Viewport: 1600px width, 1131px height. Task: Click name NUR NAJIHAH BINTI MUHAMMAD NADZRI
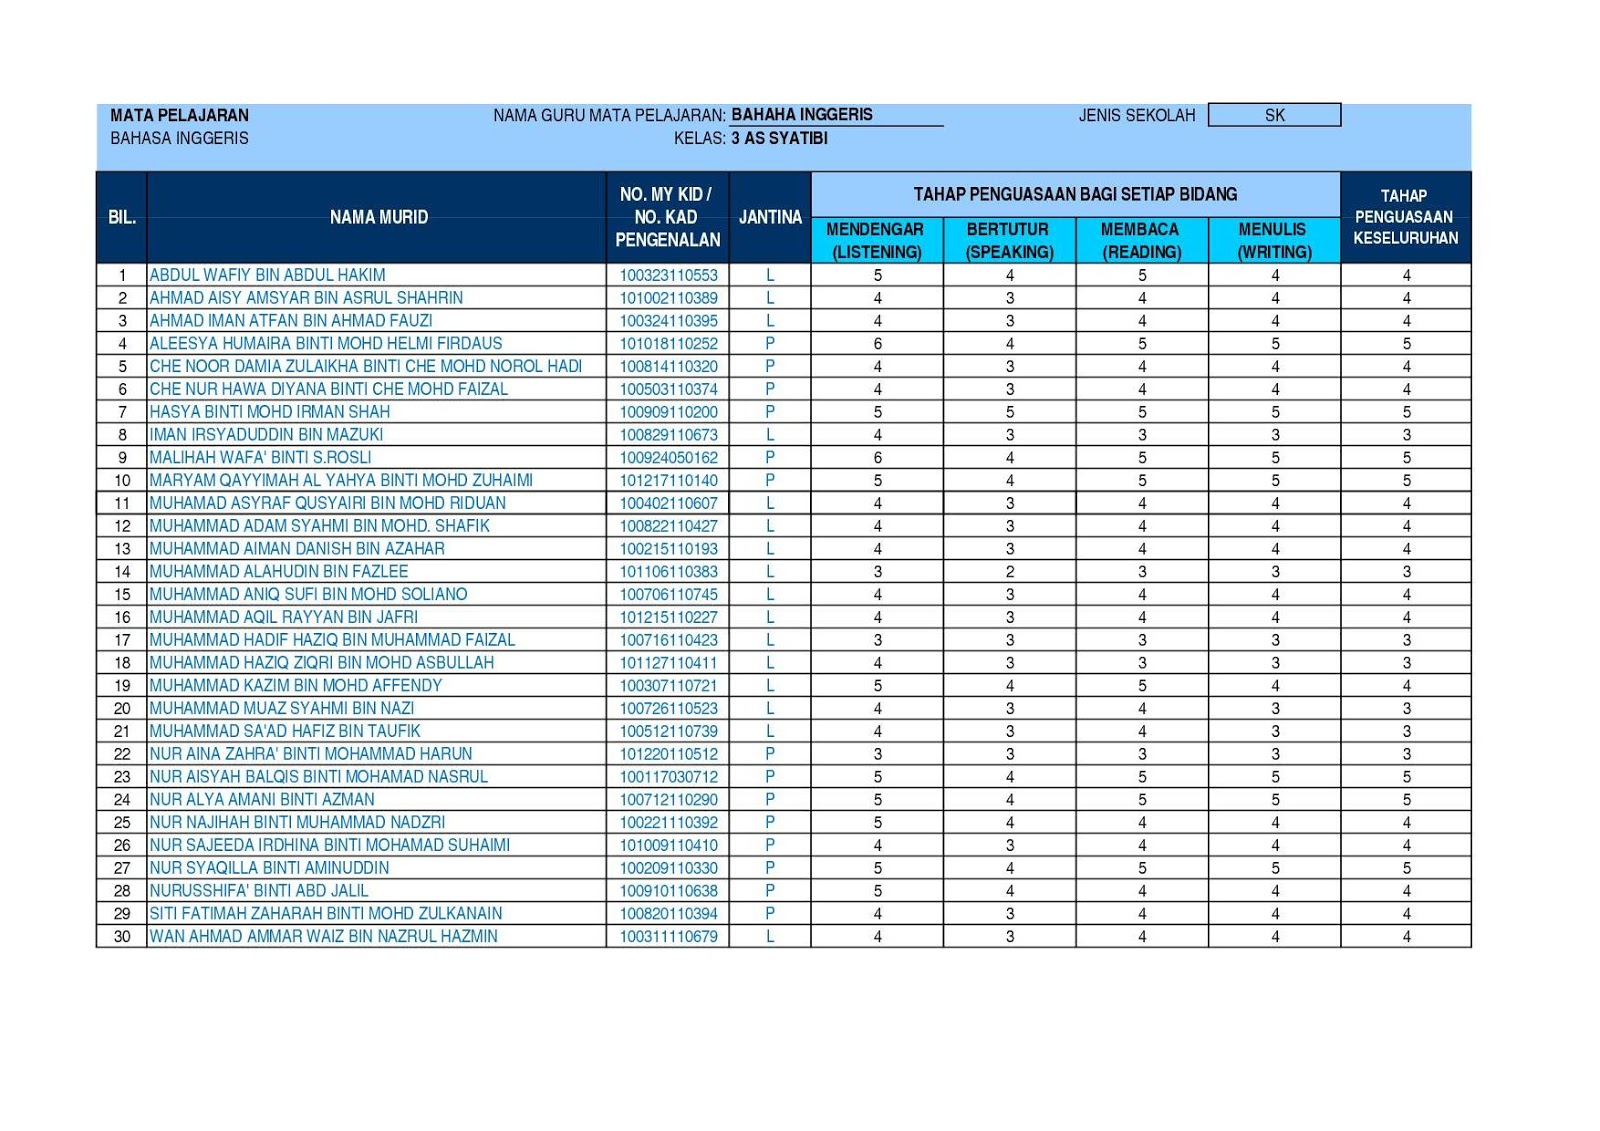297,822
